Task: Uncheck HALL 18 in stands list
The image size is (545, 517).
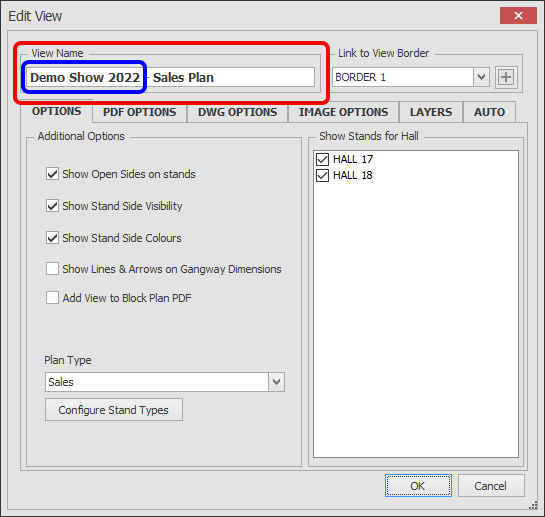Action: [x=322, y=175]
